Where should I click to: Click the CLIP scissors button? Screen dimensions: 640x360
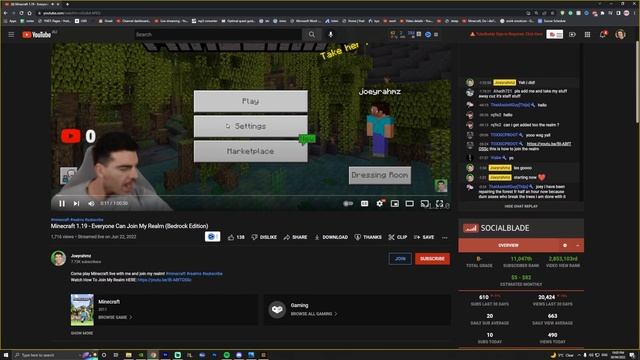[398, 237]
